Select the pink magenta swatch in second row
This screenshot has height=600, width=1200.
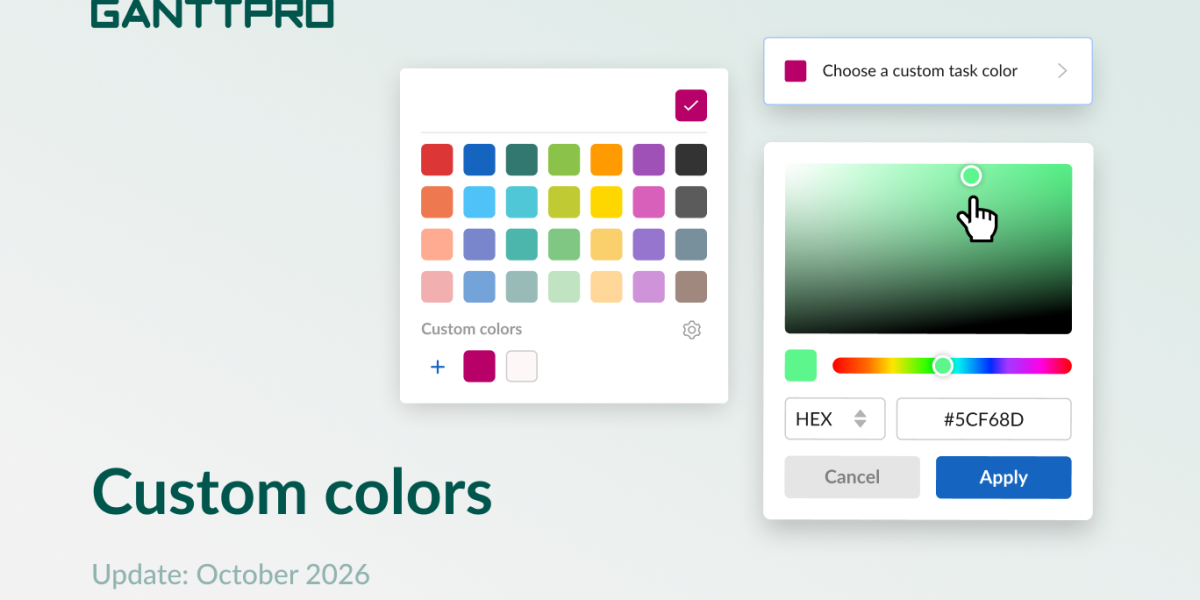coord(648,202)
